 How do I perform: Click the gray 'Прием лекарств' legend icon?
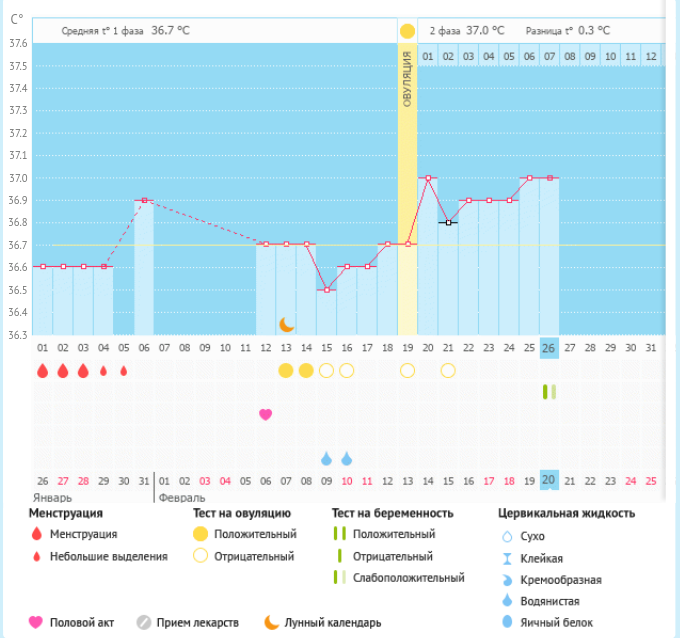143,622
